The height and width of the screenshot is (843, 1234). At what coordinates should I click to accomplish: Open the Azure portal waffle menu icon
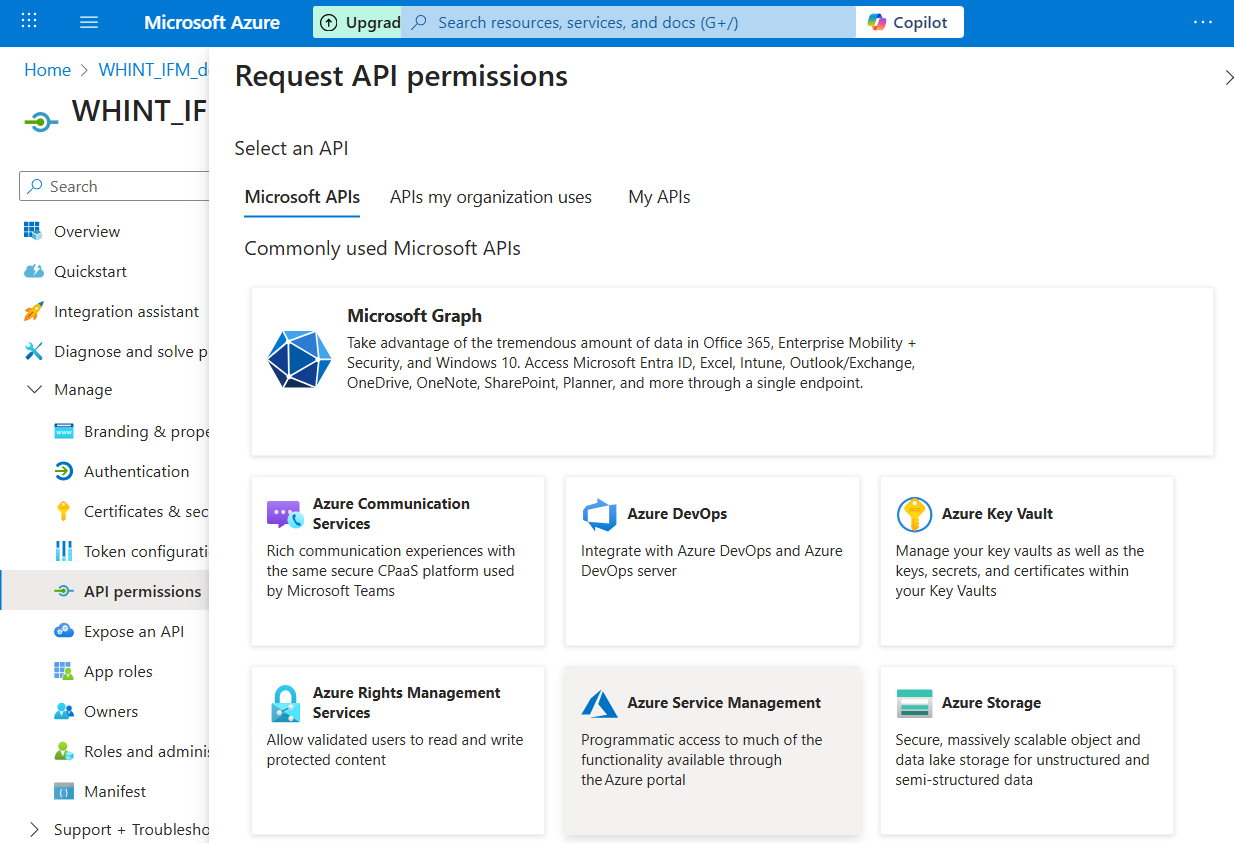(29, 22)
